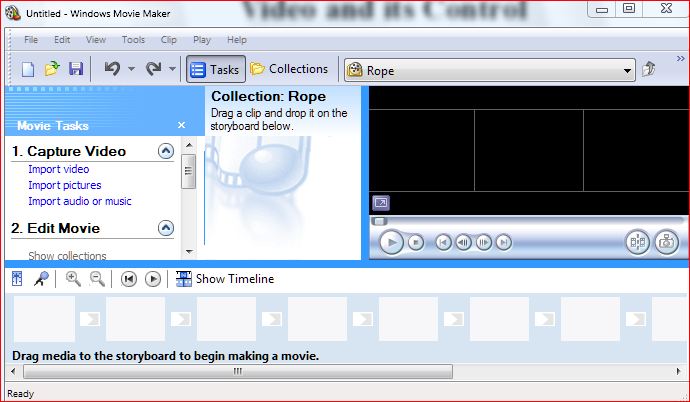Viewport: 690px width, 402px height.
Task: Select the first empty storyboard clip cell
Action: pos(44,319)
